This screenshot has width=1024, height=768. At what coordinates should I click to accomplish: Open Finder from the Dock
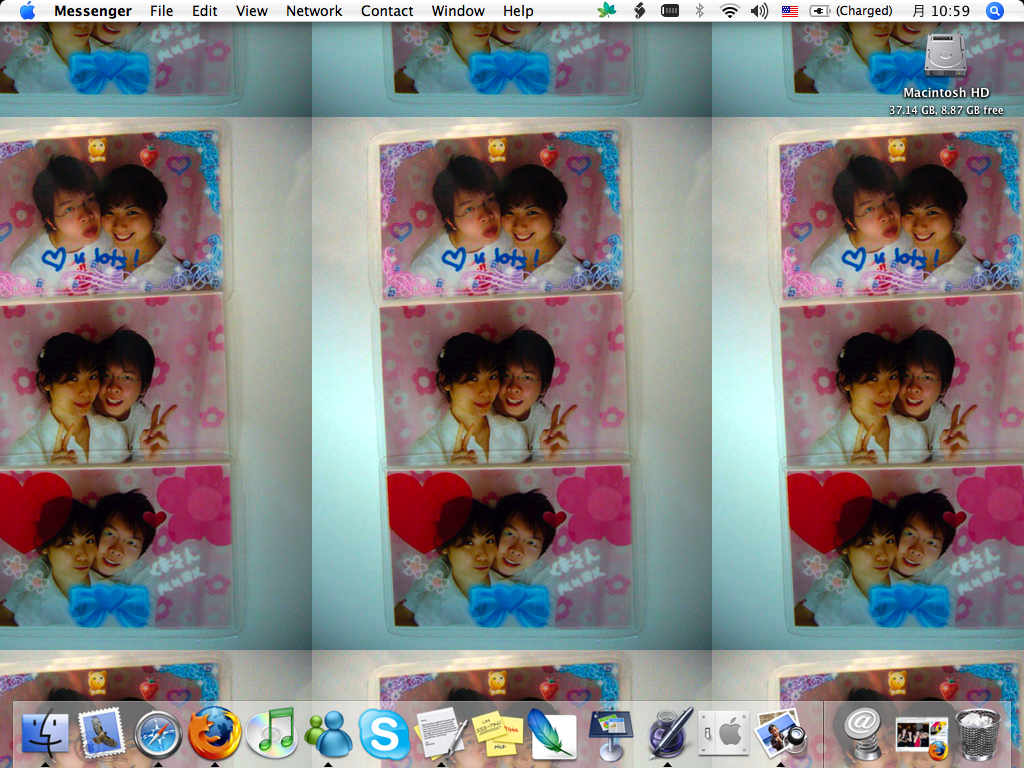[45, 734]
